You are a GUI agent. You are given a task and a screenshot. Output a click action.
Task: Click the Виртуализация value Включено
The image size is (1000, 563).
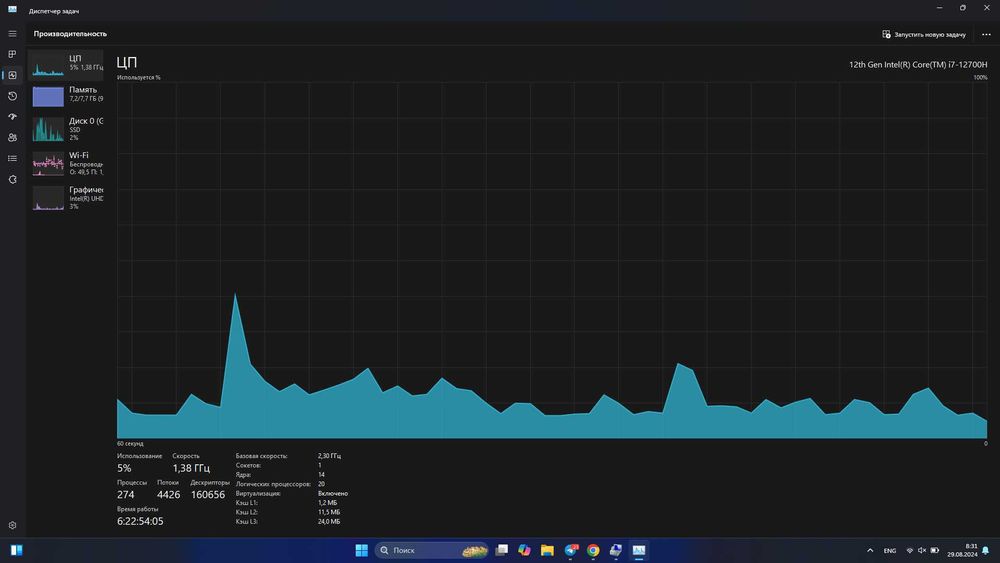pos(333,494)
